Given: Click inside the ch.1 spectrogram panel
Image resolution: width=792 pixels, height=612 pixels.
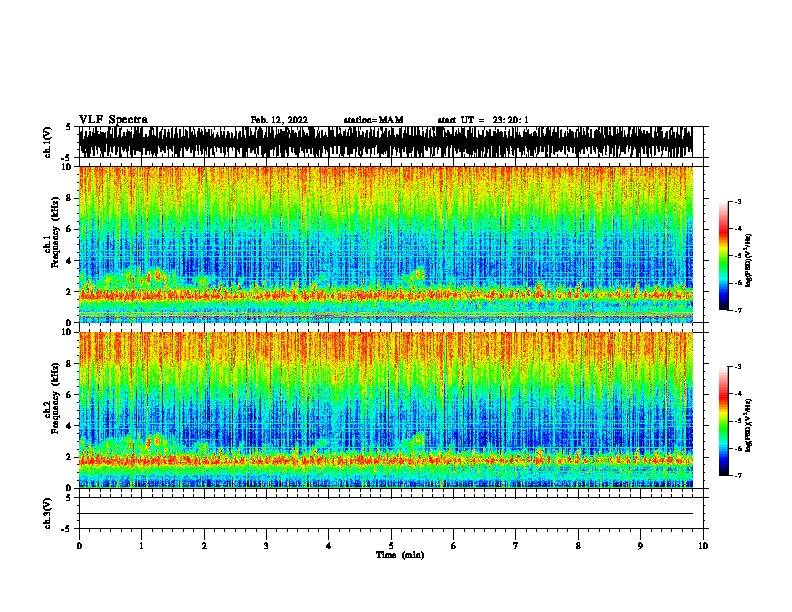Looking at the screenshot, I should click(x=386, y=244).
